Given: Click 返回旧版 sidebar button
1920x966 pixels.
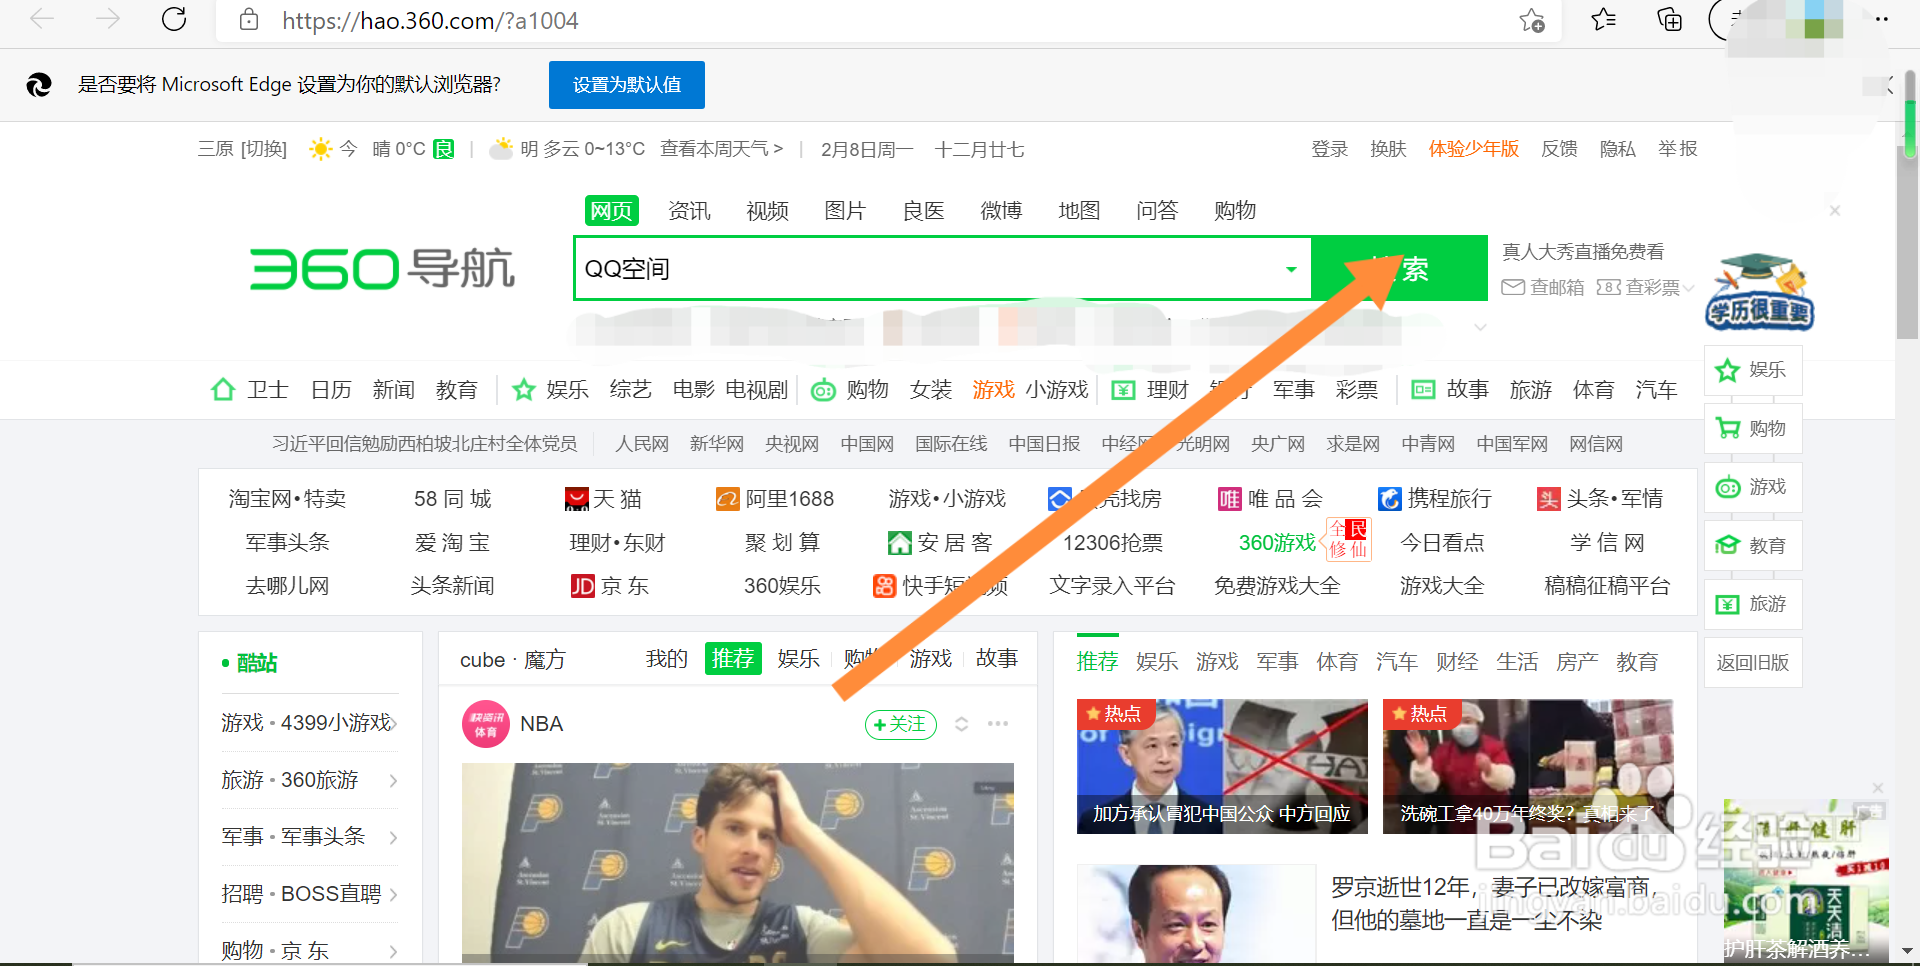Looking at the screenshot, I should tap(1753, 663).
